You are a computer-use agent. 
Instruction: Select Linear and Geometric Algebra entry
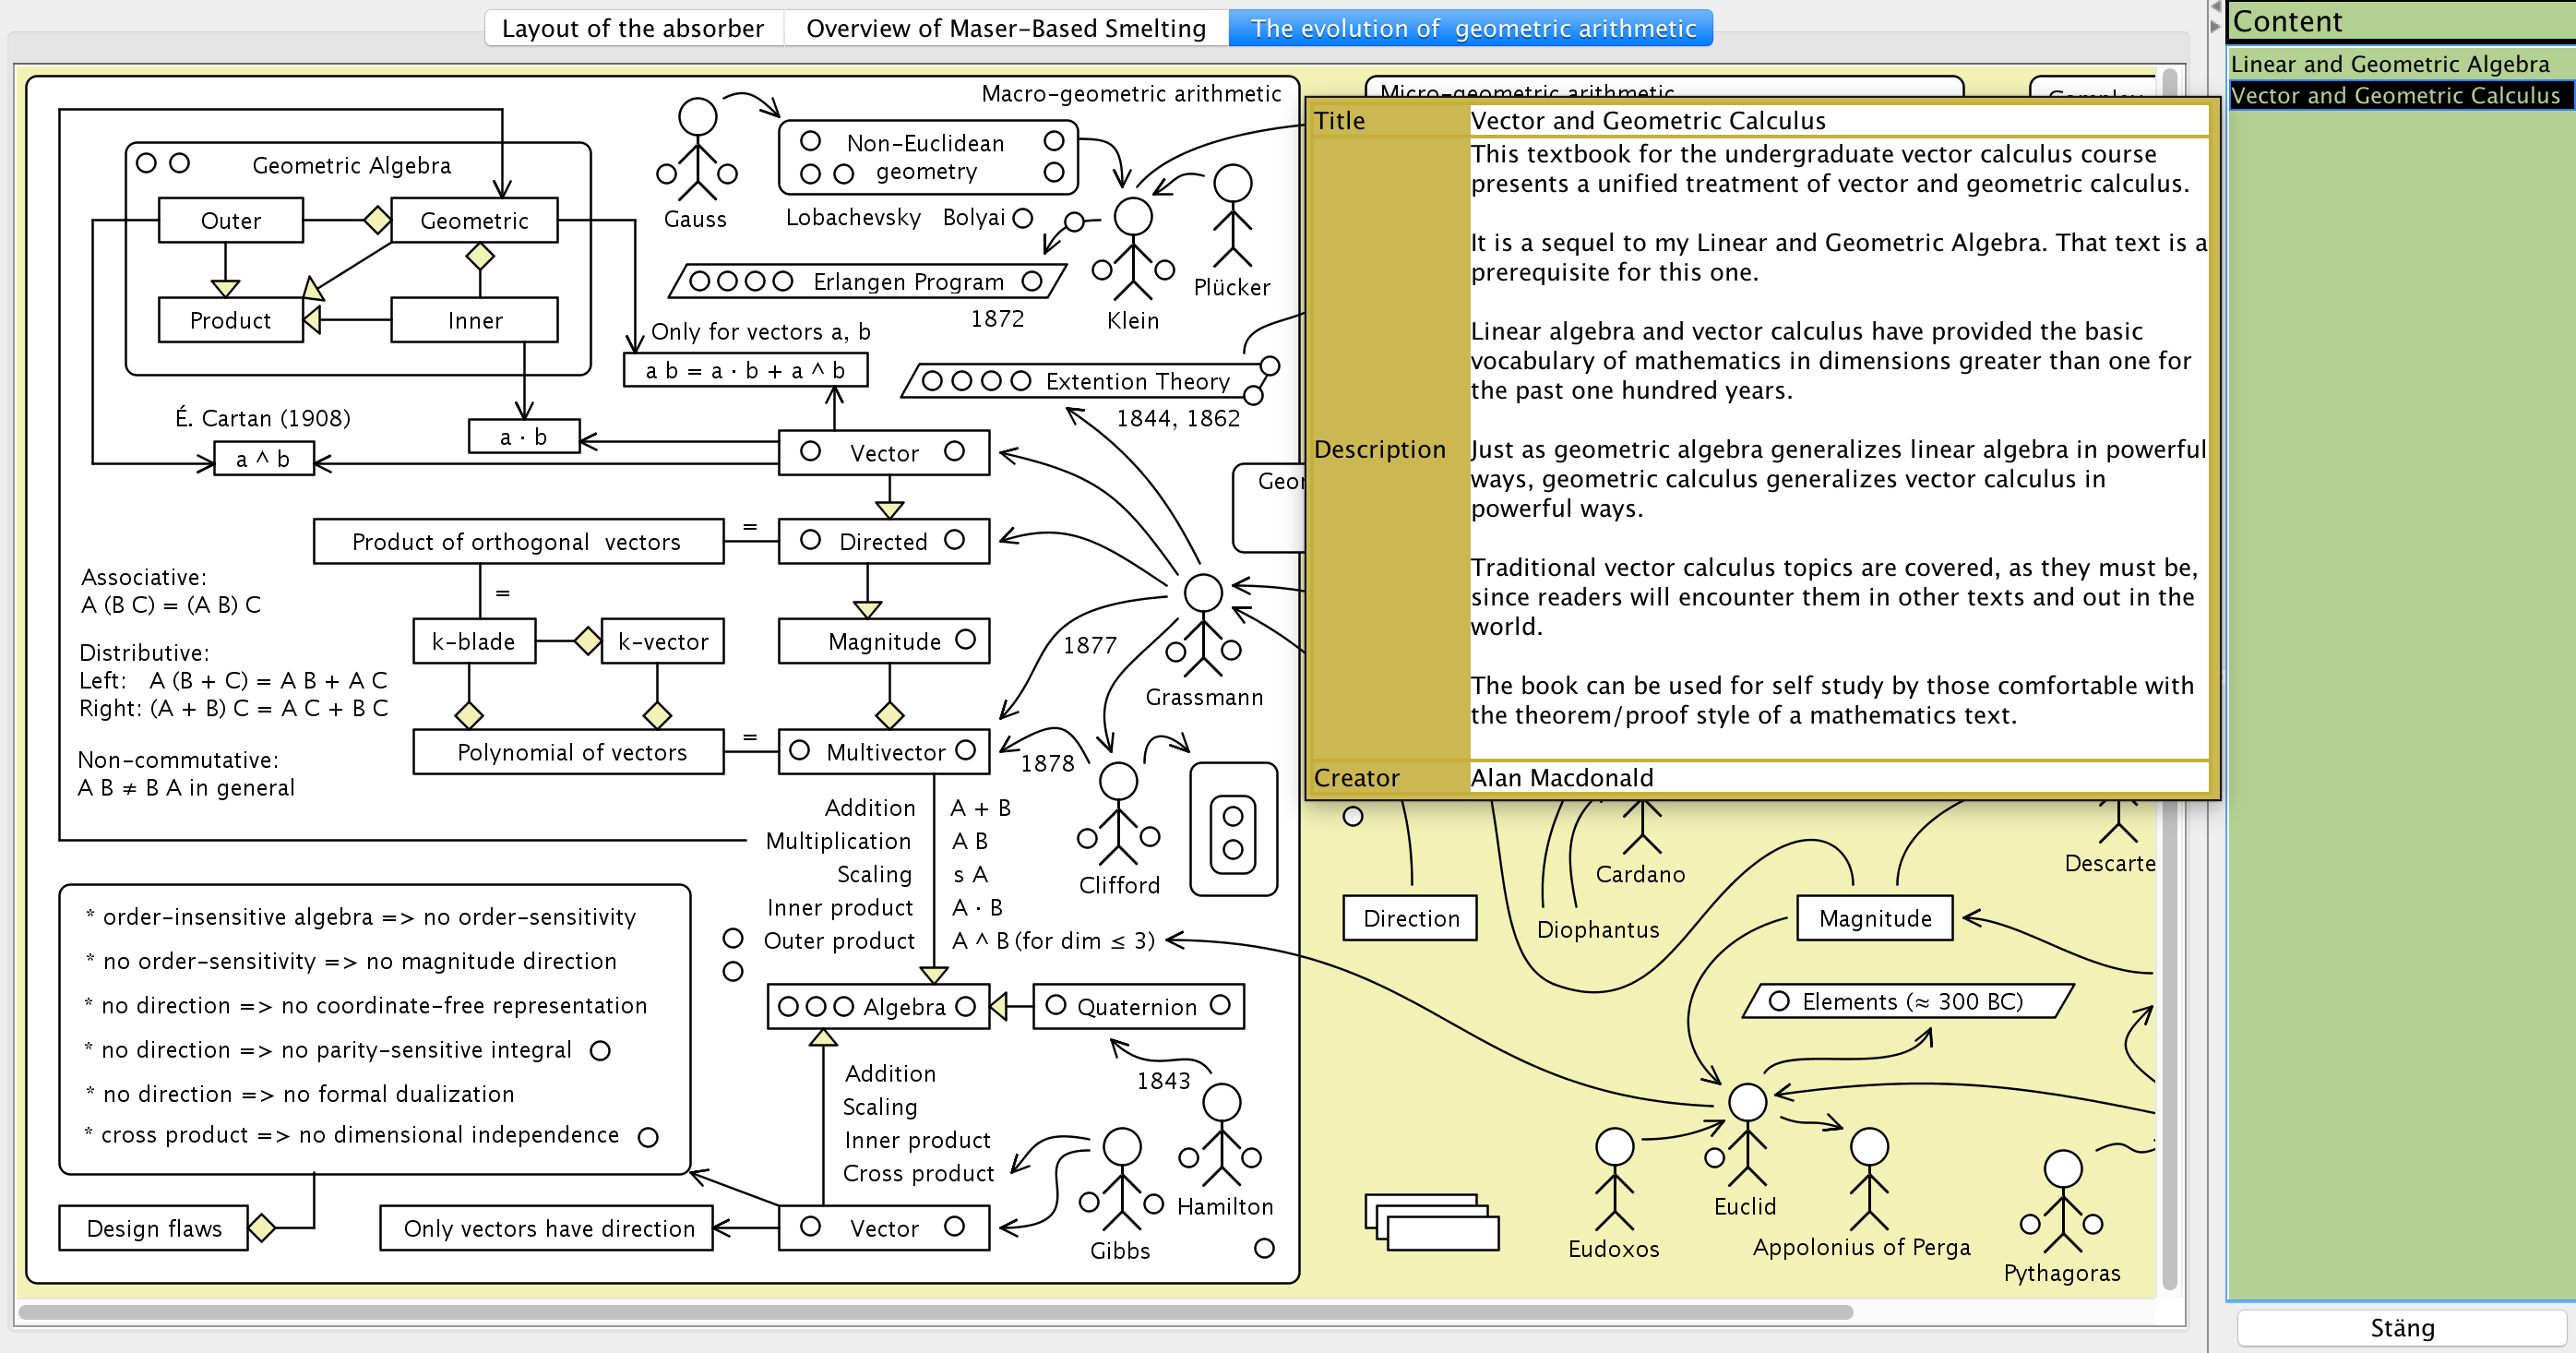2389,64
